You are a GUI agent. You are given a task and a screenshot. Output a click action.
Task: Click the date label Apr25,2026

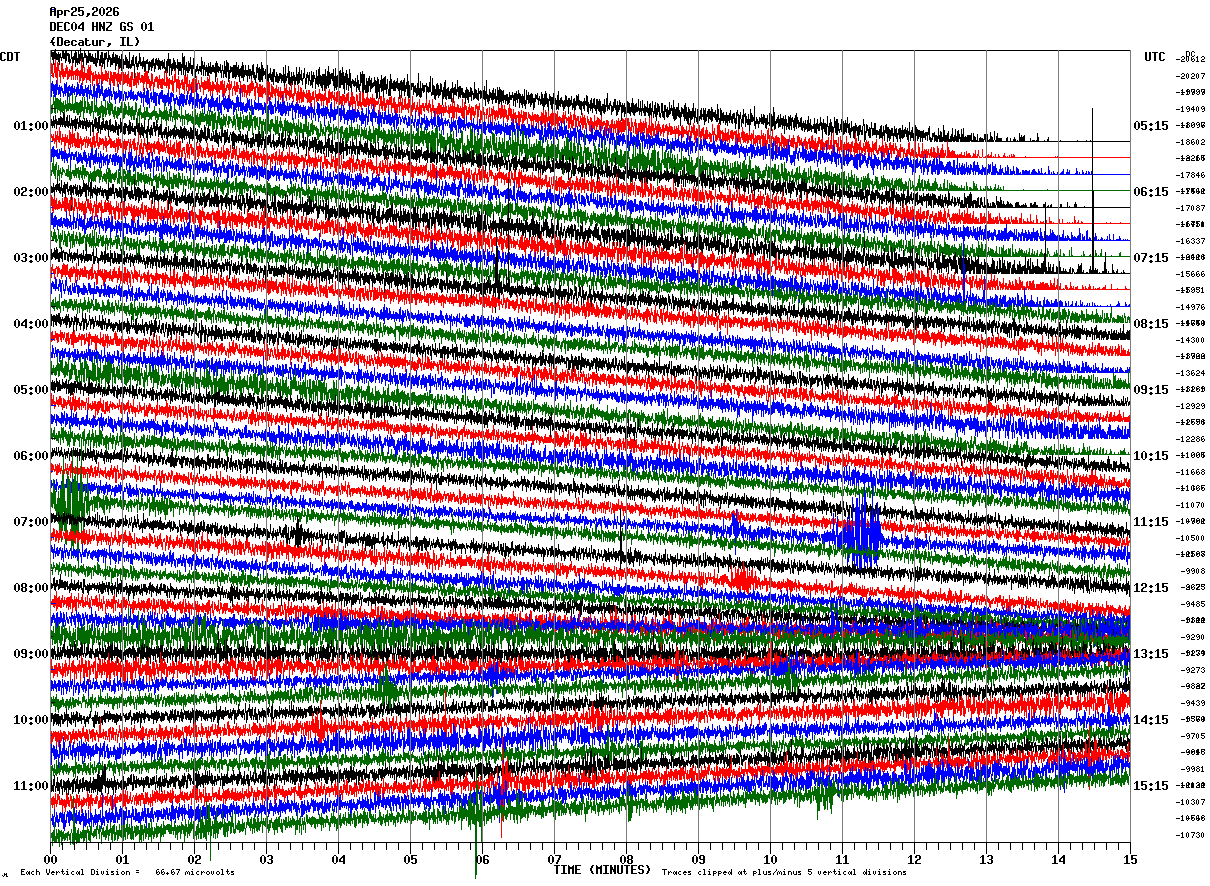click(84, 12)
